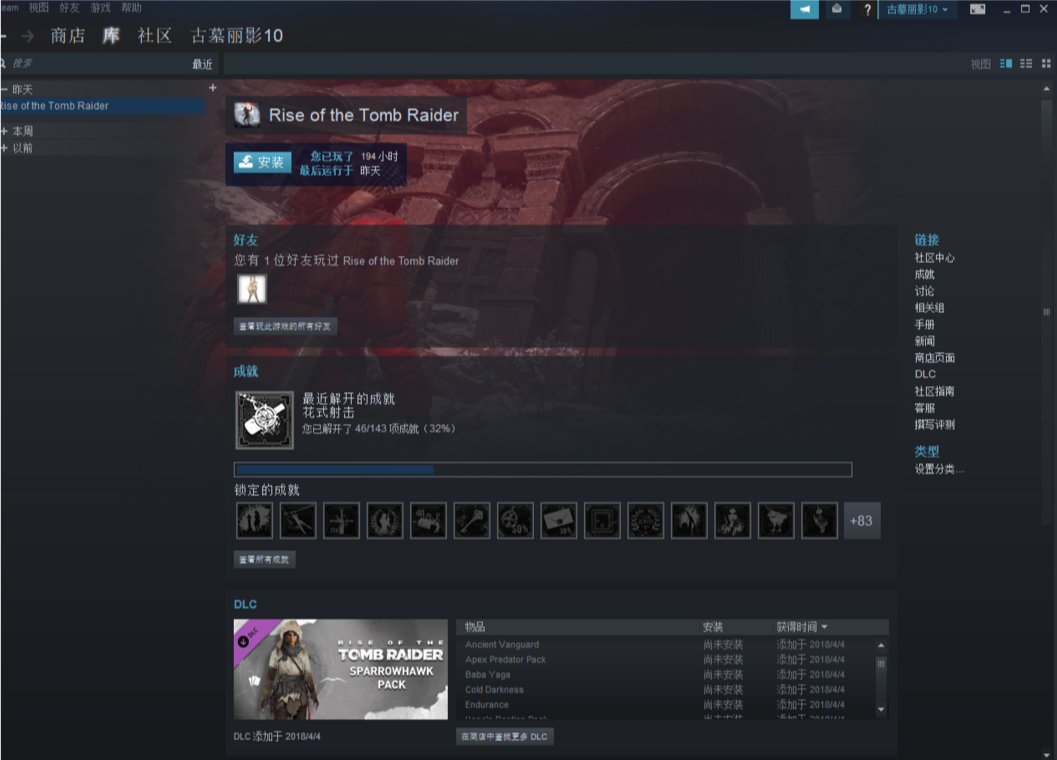Go to the 商店 tab

pos(67,36)
